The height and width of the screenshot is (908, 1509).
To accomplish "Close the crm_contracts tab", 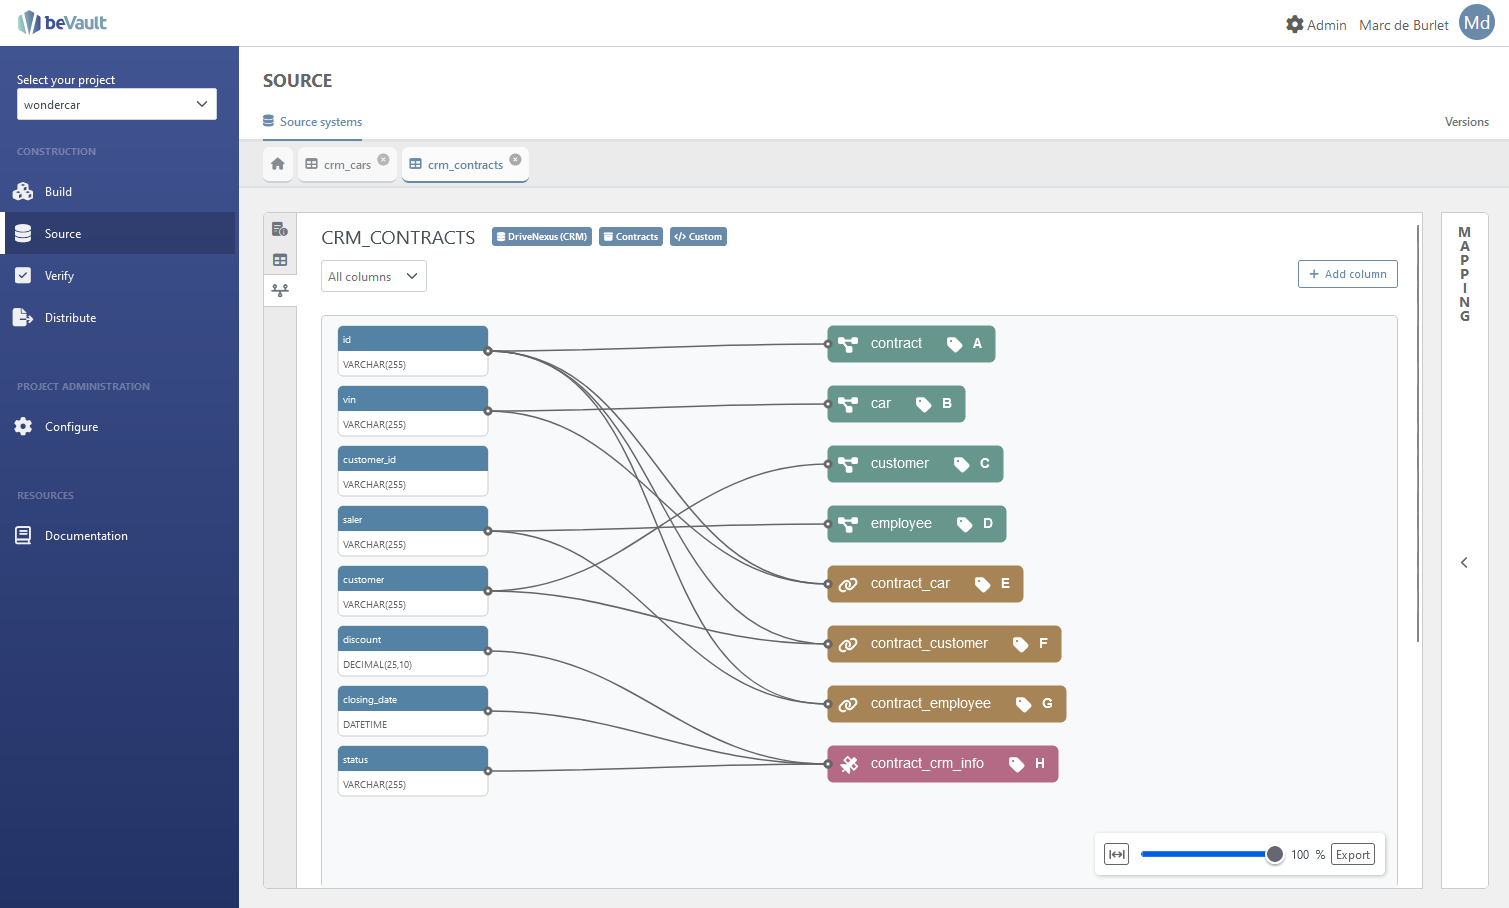I will coord(516,159).
